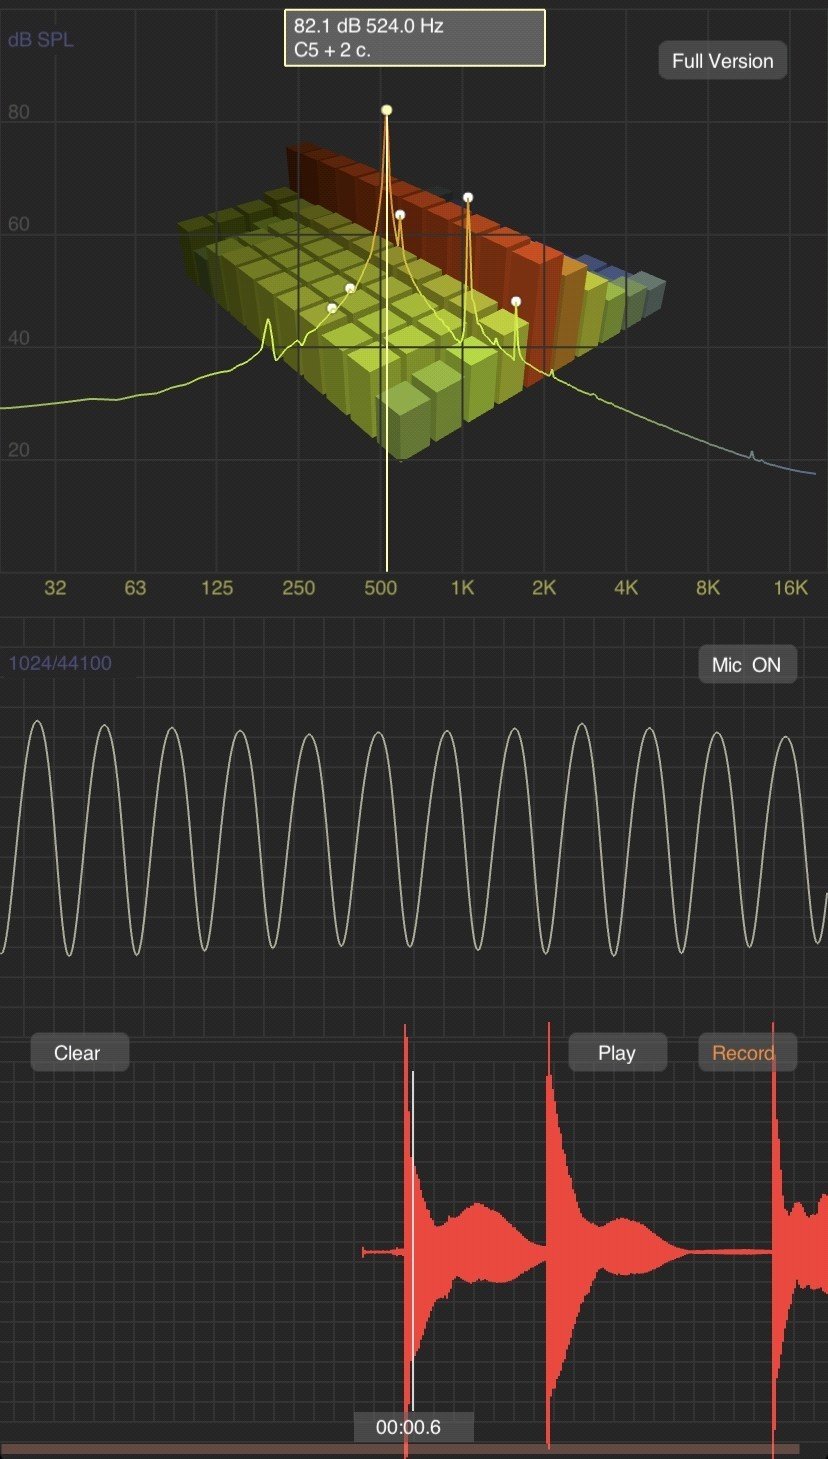Click the 60 dB scale label

pyautogui.click(x=19, y=225)
